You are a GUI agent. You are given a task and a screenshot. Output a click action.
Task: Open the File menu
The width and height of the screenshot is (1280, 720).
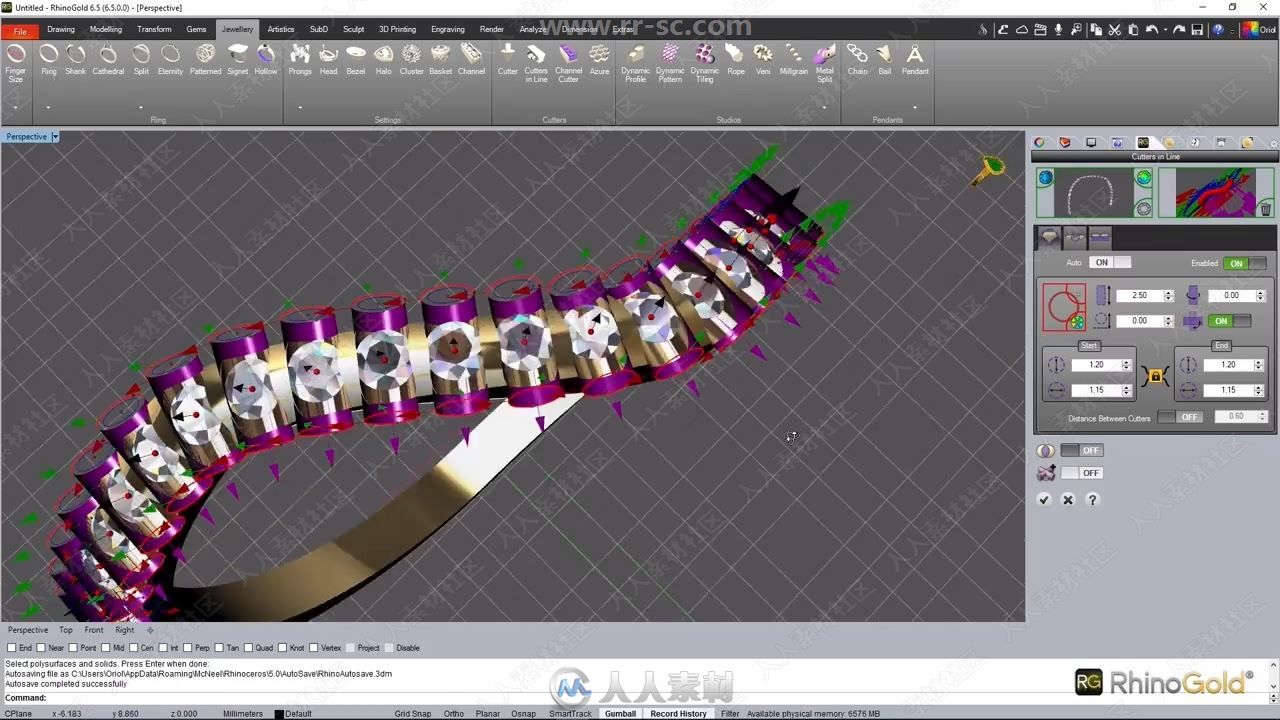19,30
